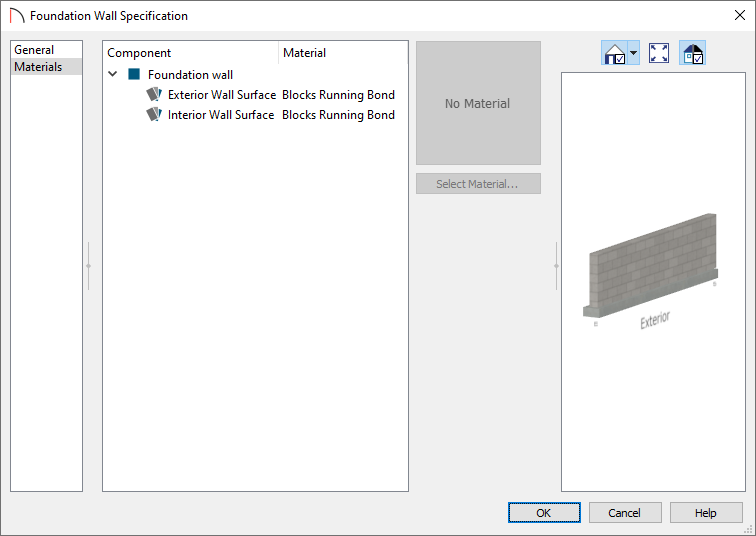
Task: Click the Exterior Wall Surface material icon
Action: [154, 94]
